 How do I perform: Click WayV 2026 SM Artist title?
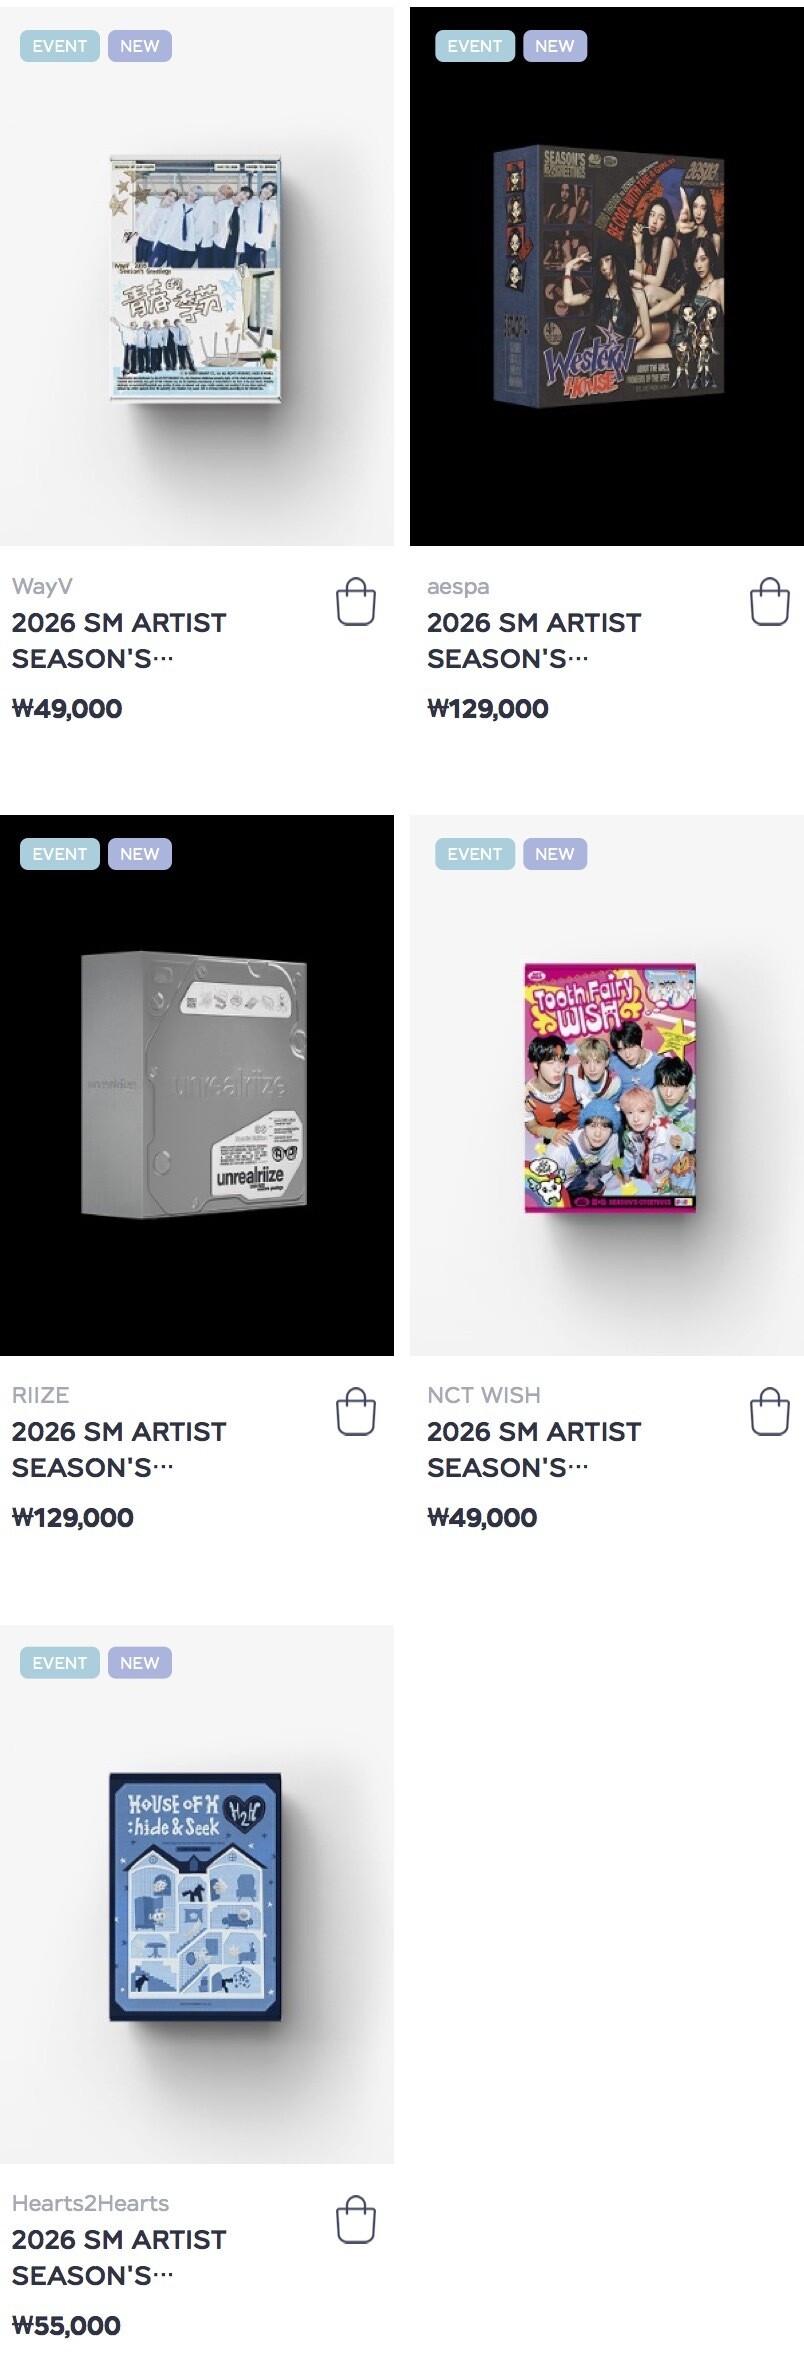coord(118,641)
